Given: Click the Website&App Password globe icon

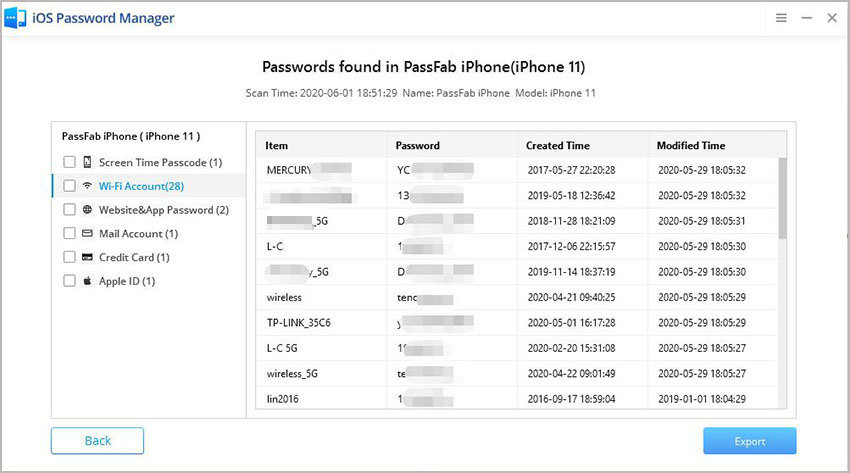Looking at the screenshot, I should click(87, 210).
